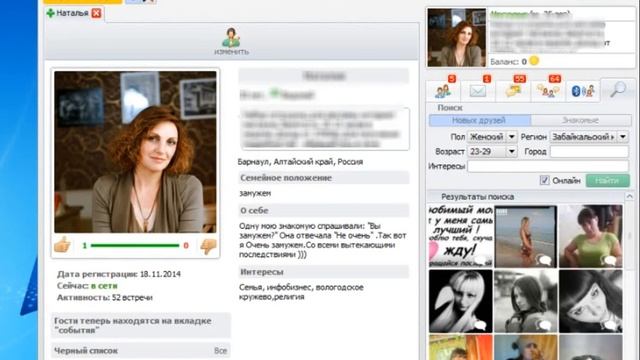The width and height of the screenshot is (640, 360).
Task: Open search result with 'жду!' text image
Action: tap(460, 236)
